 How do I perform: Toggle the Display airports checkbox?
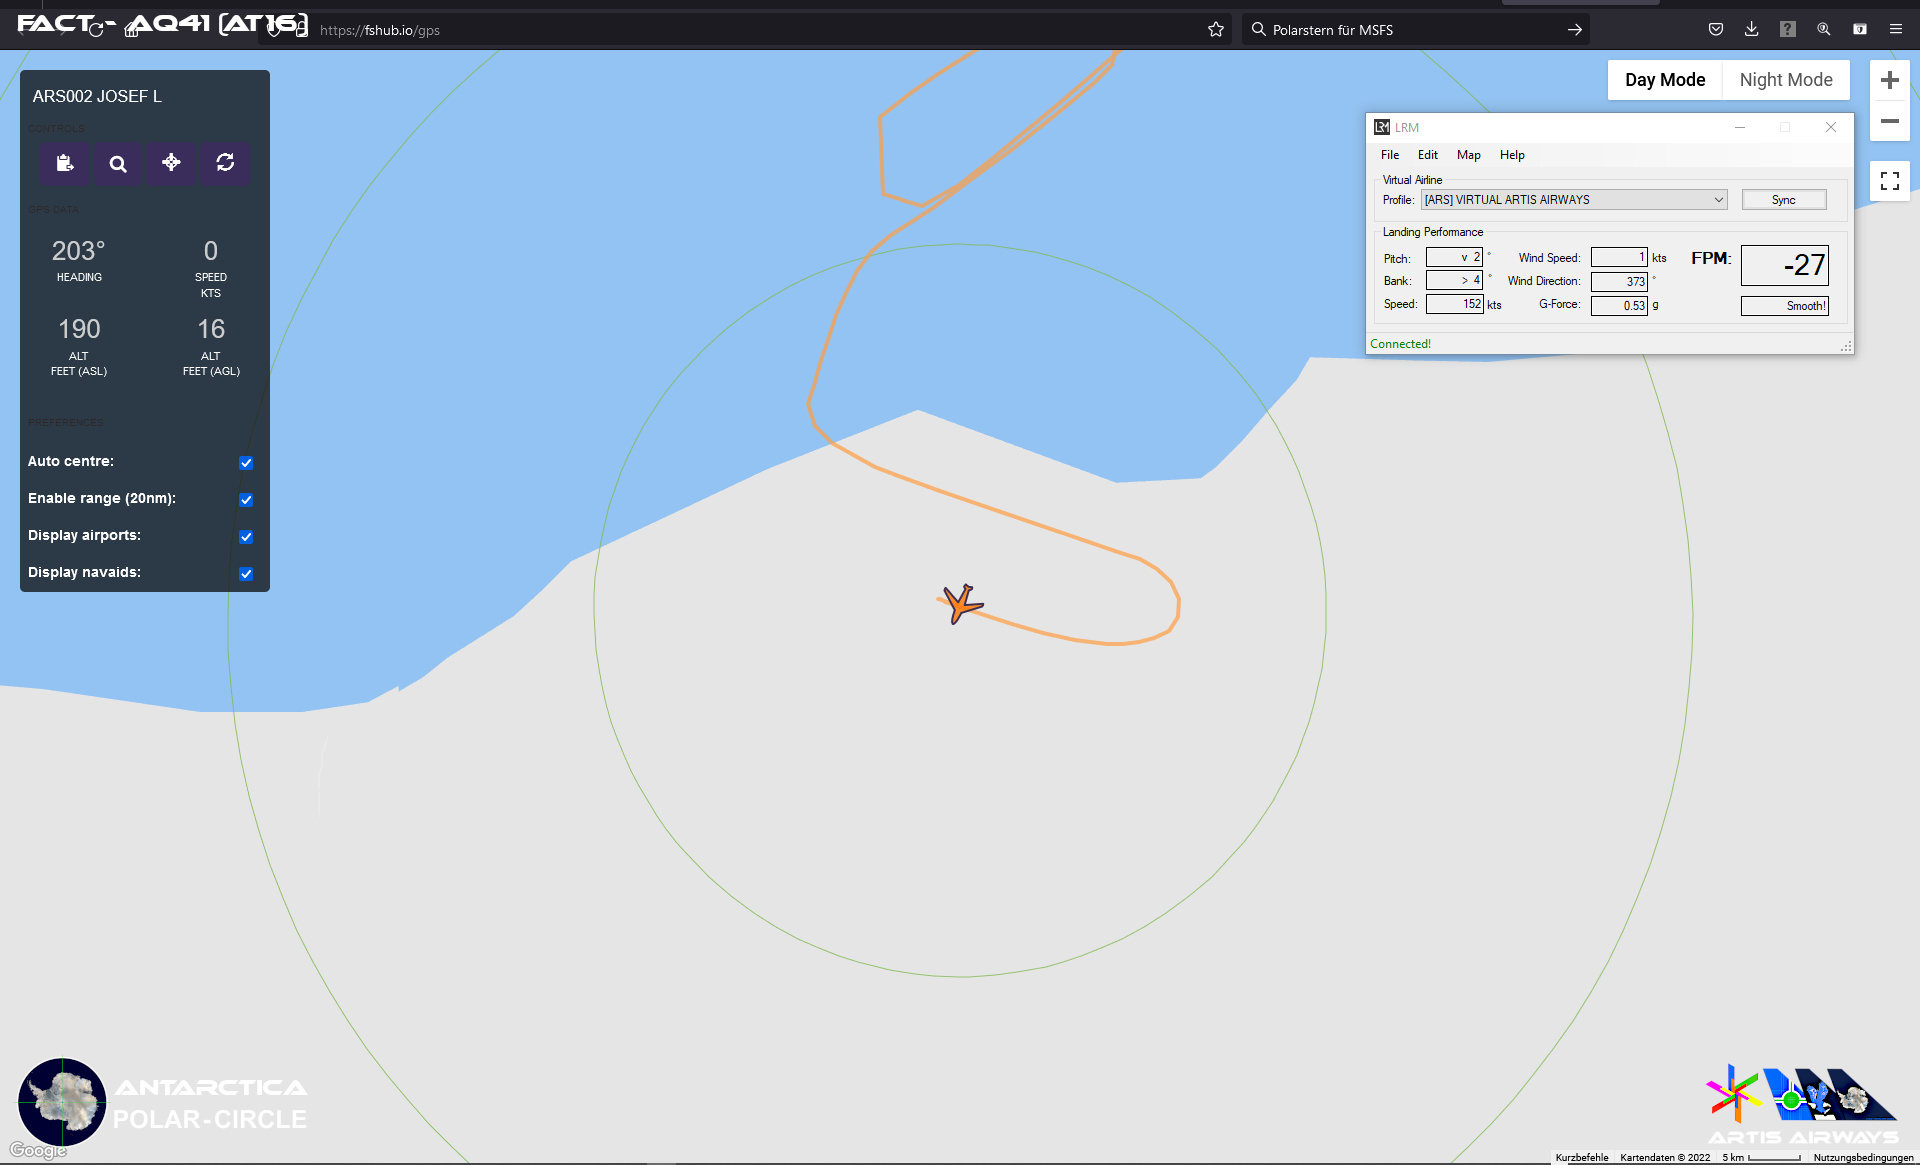tap(246, 536)
